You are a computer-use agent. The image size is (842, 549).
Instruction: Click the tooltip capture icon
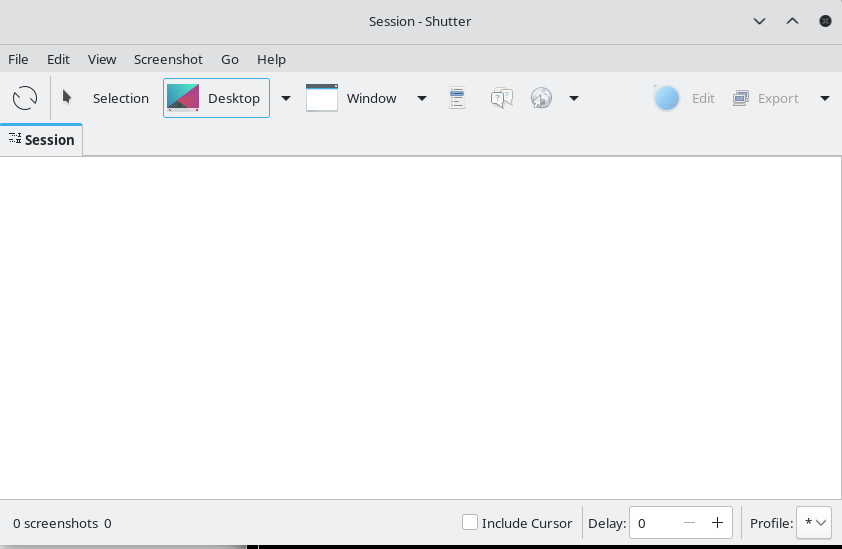pyautogui.click(x=502, y=98)
